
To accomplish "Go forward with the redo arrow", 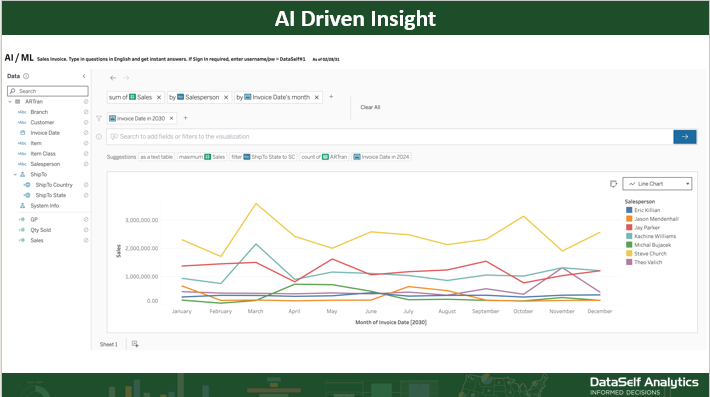I will pyautogui.click(x=126, y=78).
